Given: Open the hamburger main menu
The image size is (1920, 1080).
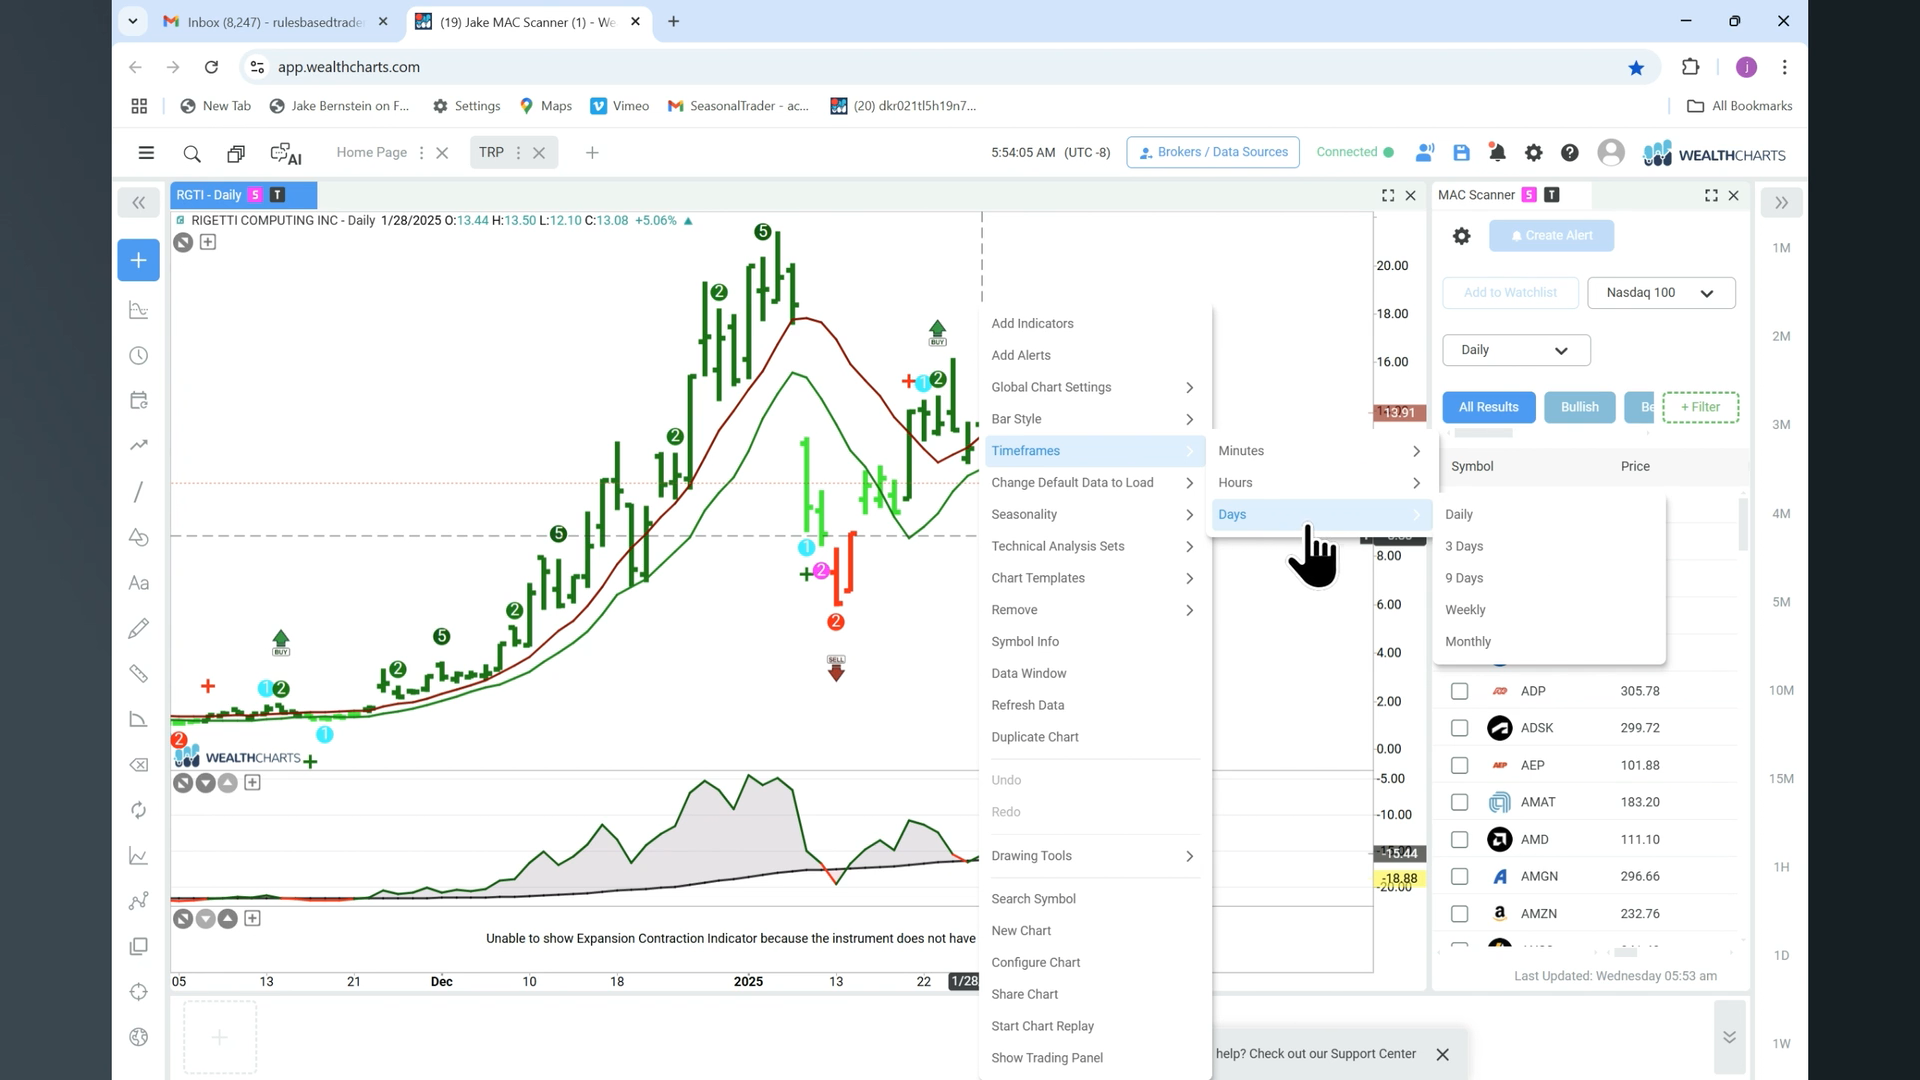Looking at the screenshot, I should pyautogui.click(x=146, y=153).
